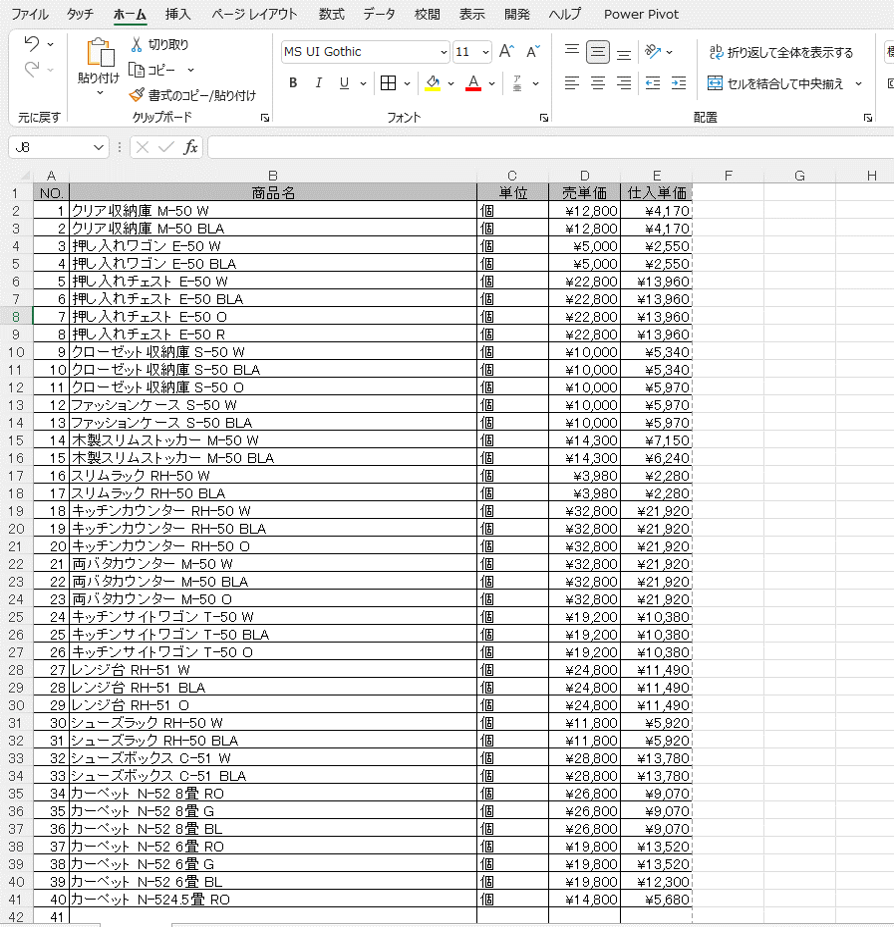Toggle Italic formatting
Screen dimensions: 894x927
point(319,83)
